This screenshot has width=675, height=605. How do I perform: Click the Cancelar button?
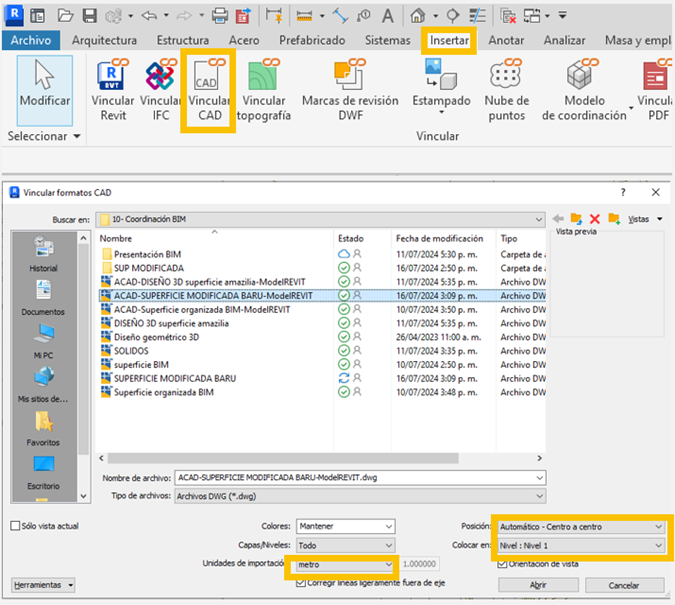[624, 585]
